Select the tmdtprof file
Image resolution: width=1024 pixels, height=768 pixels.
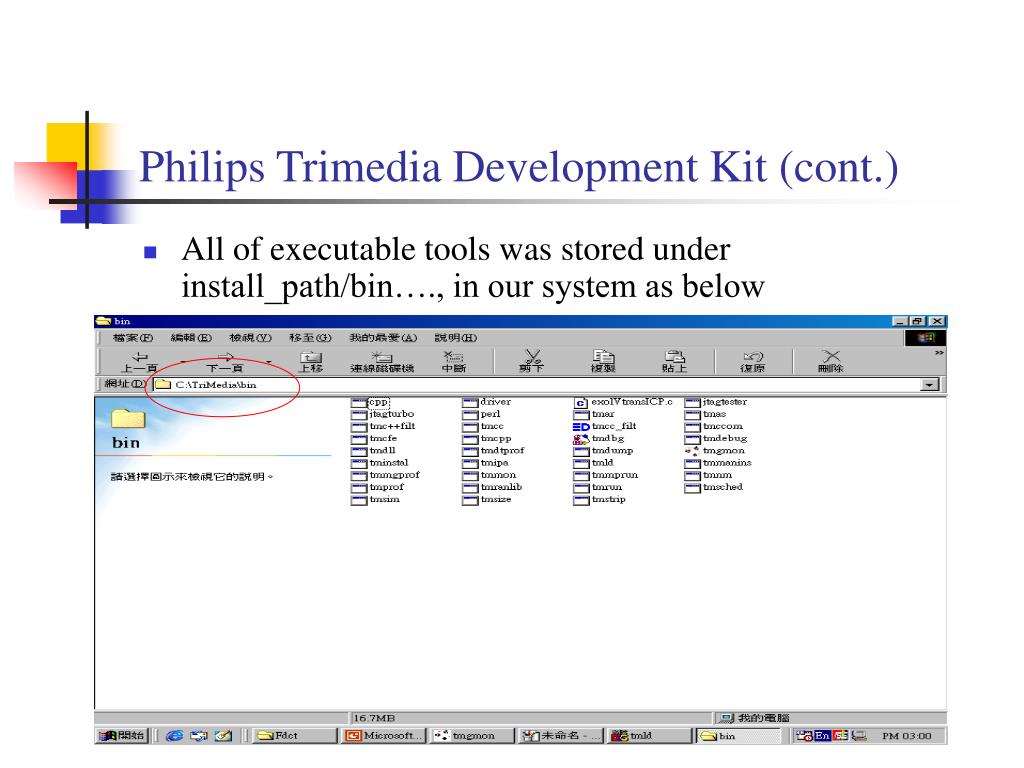click(494, 451)
